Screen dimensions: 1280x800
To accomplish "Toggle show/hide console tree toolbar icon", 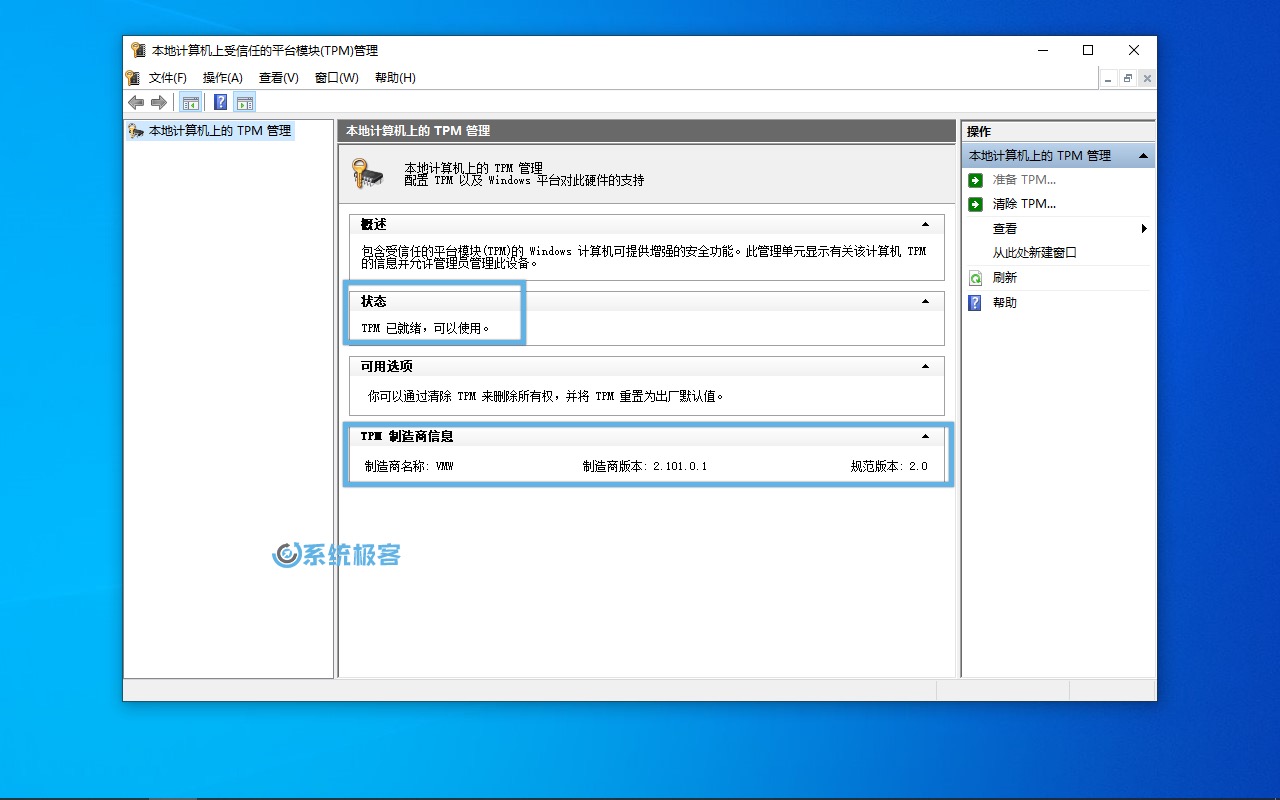I will [x=190, y=102].
